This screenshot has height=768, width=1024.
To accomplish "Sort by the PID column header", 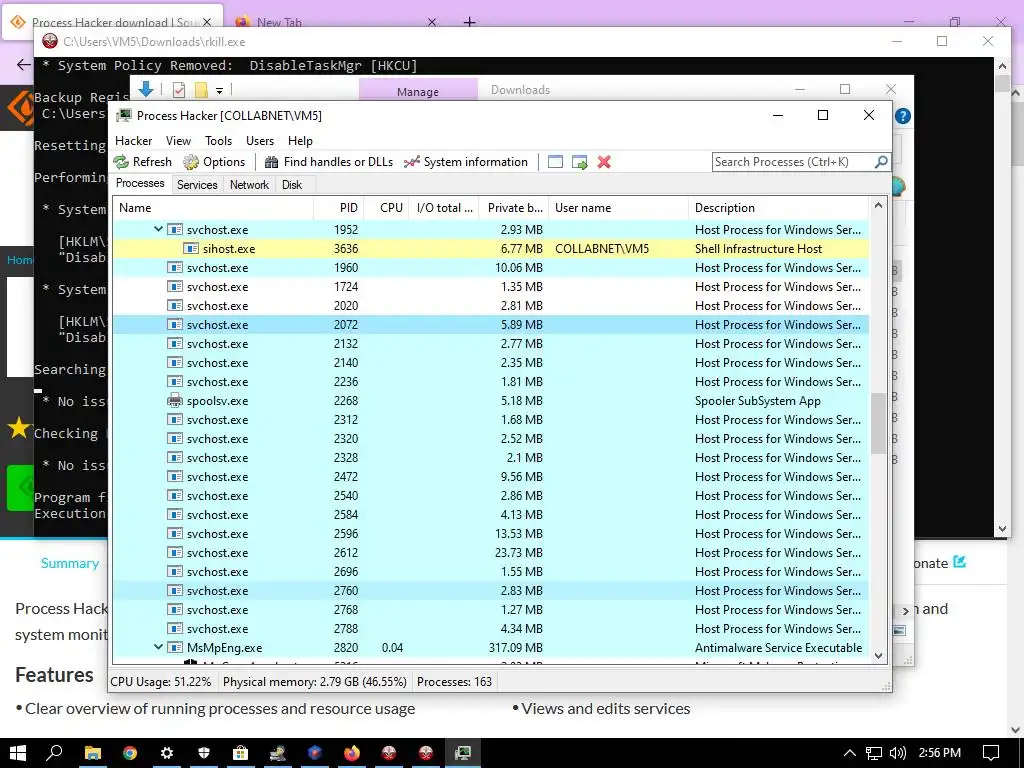I will tap(338, 208).
